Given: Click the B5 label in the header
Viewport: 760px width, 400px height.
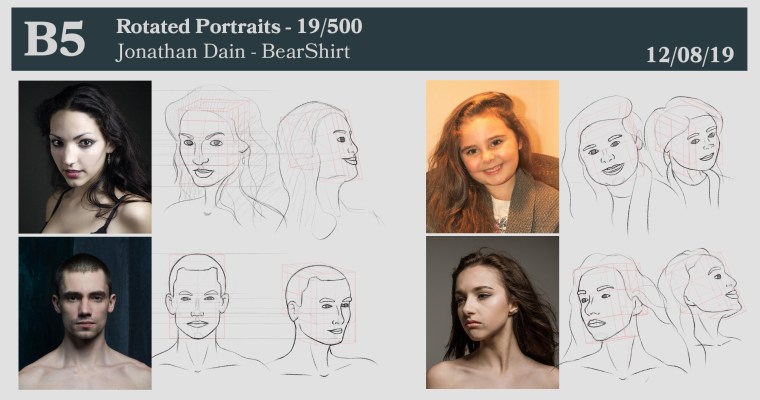Looking at the screenshot, I should [x=54, y=38].
